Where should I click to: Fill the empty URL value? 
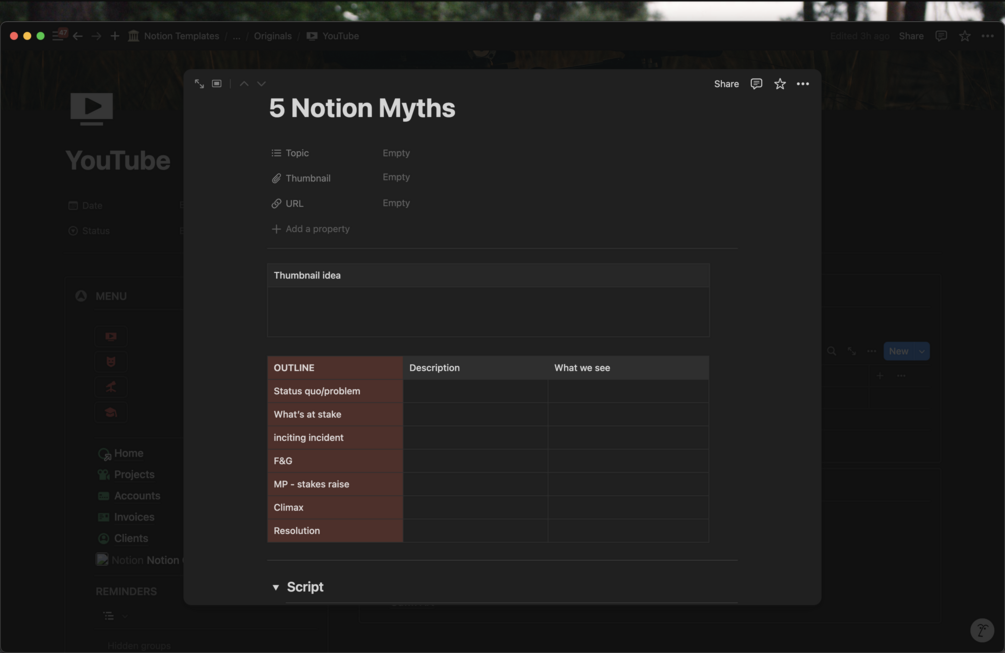click(x=396, y=203)
